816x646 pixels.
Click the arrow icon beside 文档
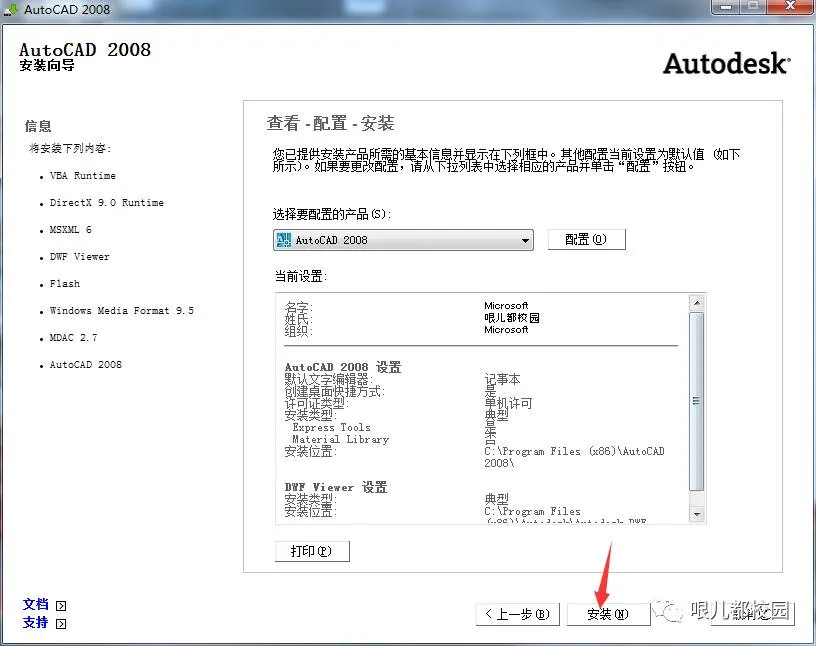click(x=61, y=606)
